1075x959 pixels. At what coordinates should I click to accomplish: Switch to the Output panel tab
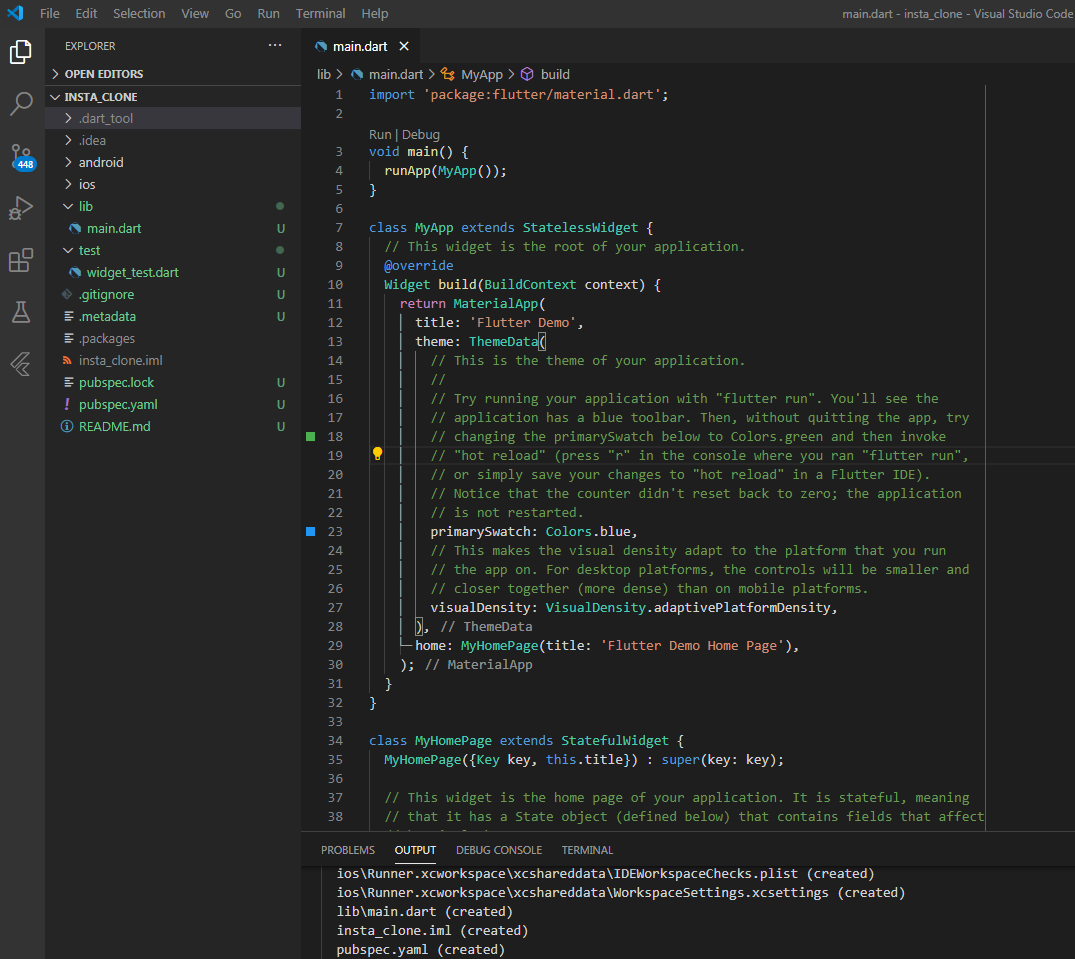(x=415, y=850)
